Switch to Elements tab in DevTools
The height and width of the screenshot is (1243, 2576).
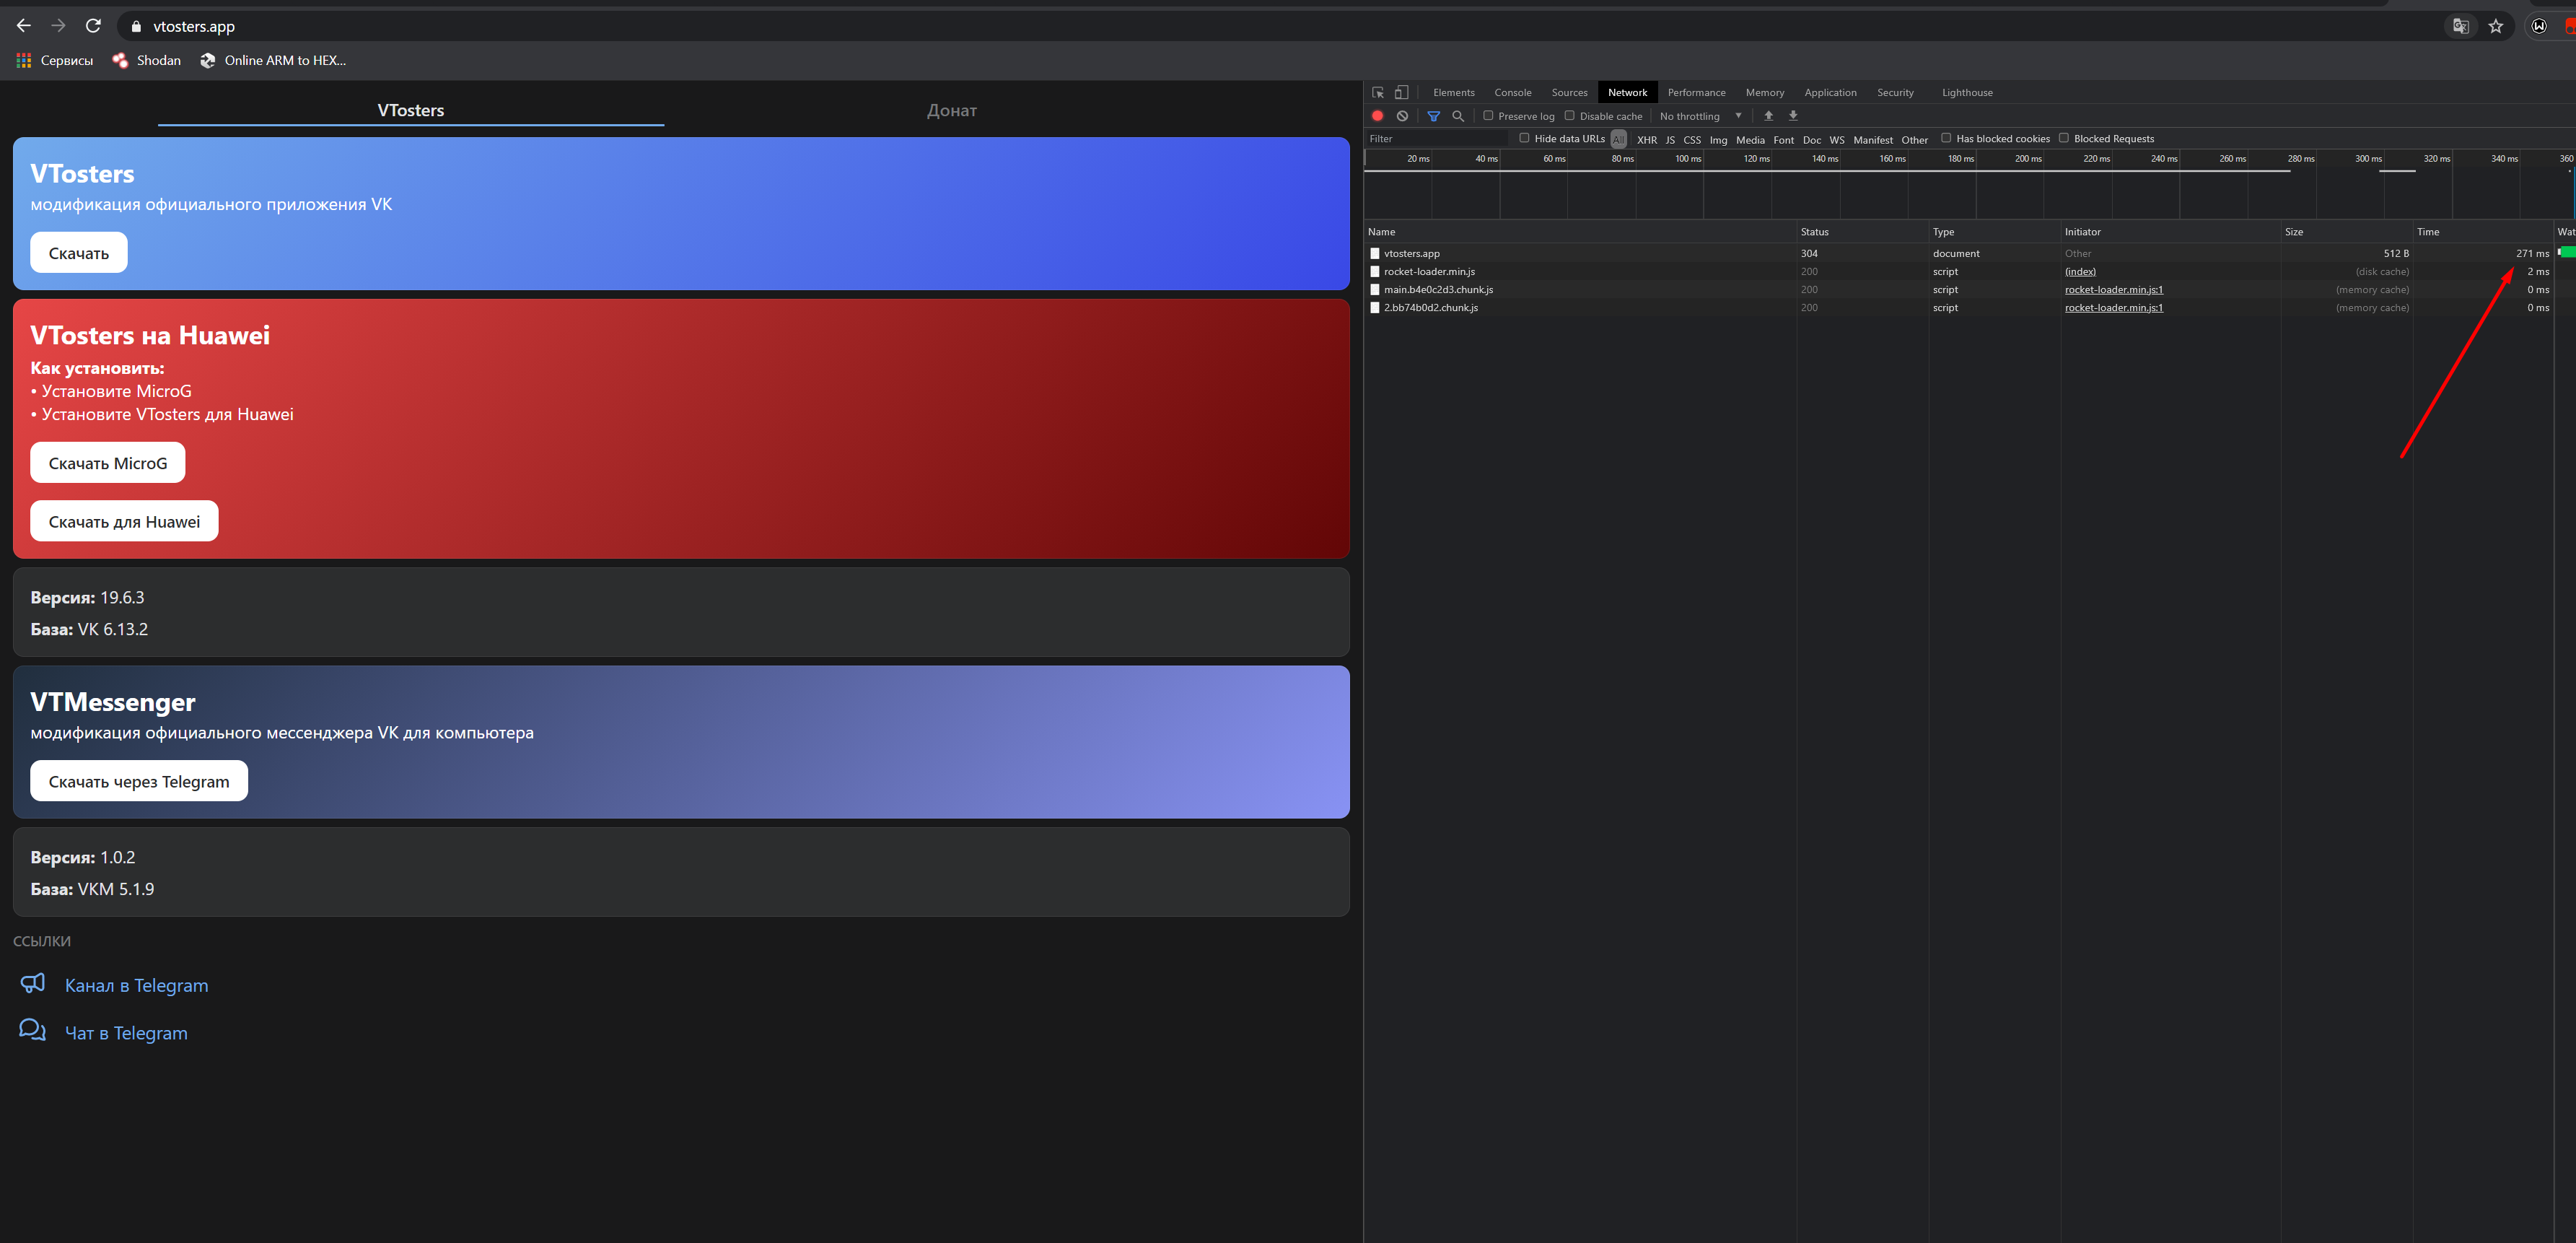(1454, 92)
